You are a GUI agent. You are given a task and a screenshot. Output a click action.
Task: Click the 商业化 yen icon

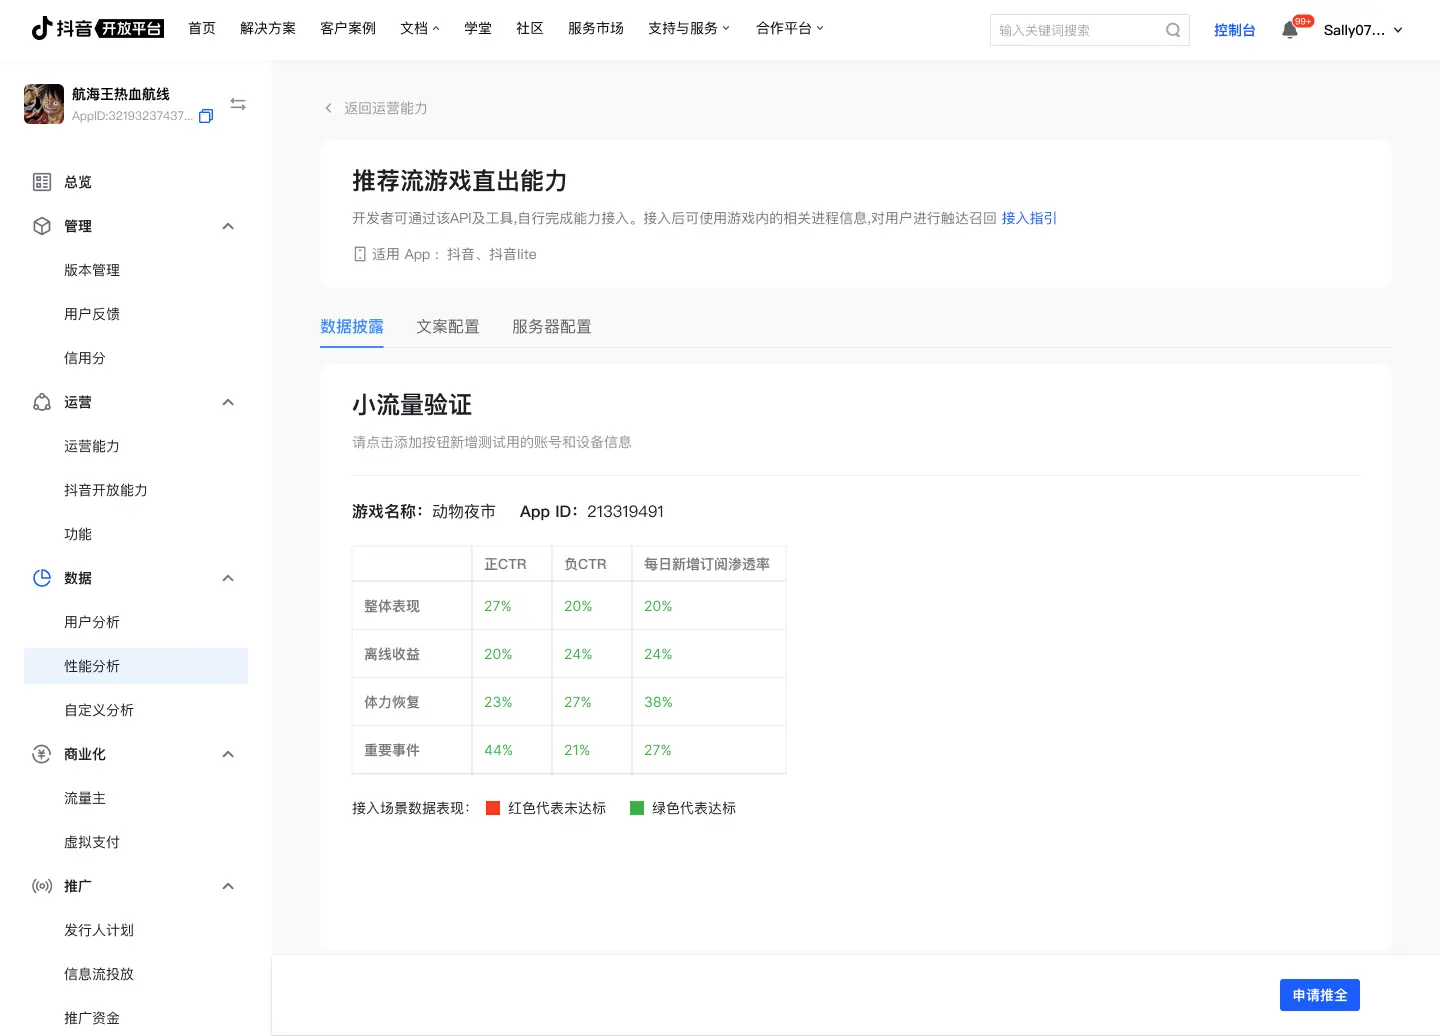tap(42, 754)
